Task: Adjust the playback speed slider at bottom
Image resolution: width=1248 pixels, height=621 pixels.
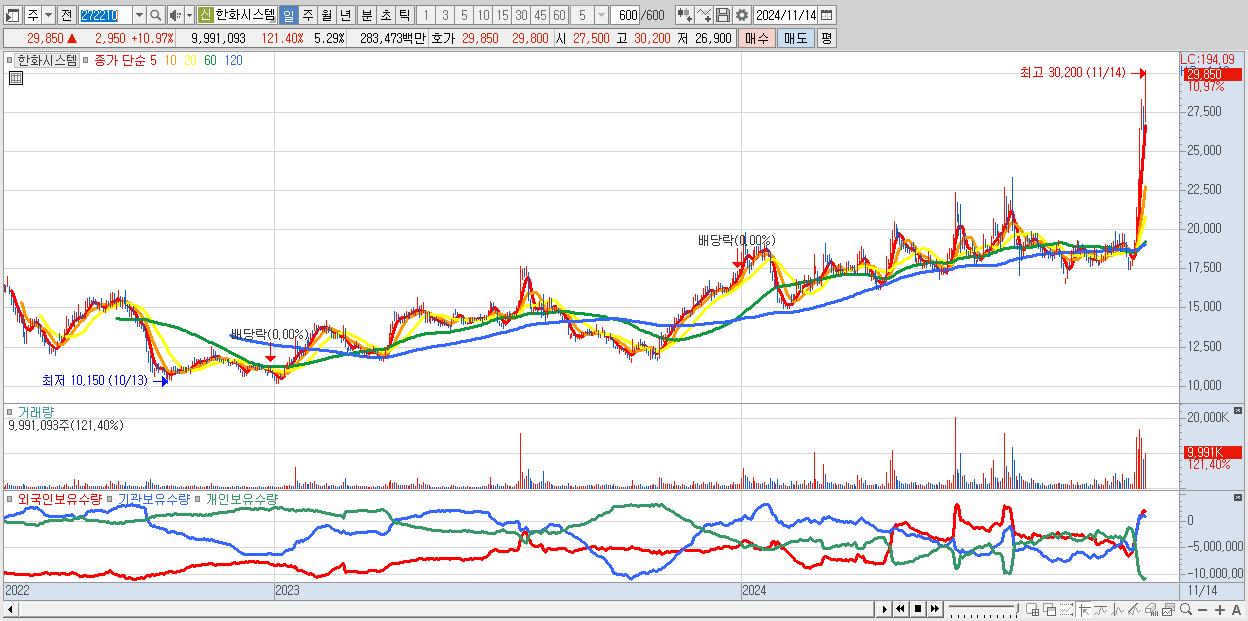Action: pyautogui.click(x=984, y=609)
